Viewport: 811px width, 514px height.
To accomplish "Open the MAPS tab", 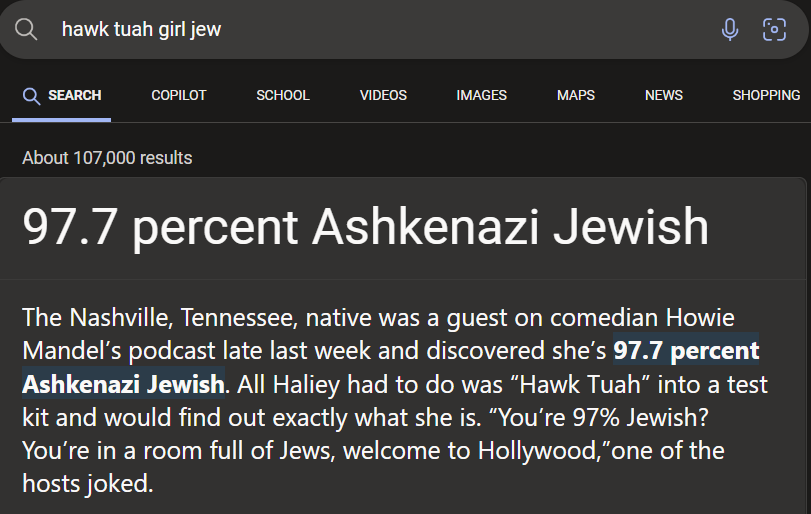I will [x=576, y=96].
